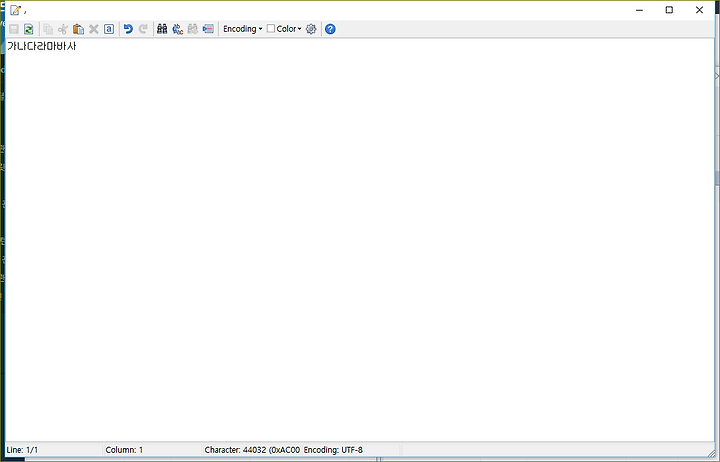Open Help with the question mark icon
The image size is (720, 462).
pyautogui.click(x=330, y=29)
